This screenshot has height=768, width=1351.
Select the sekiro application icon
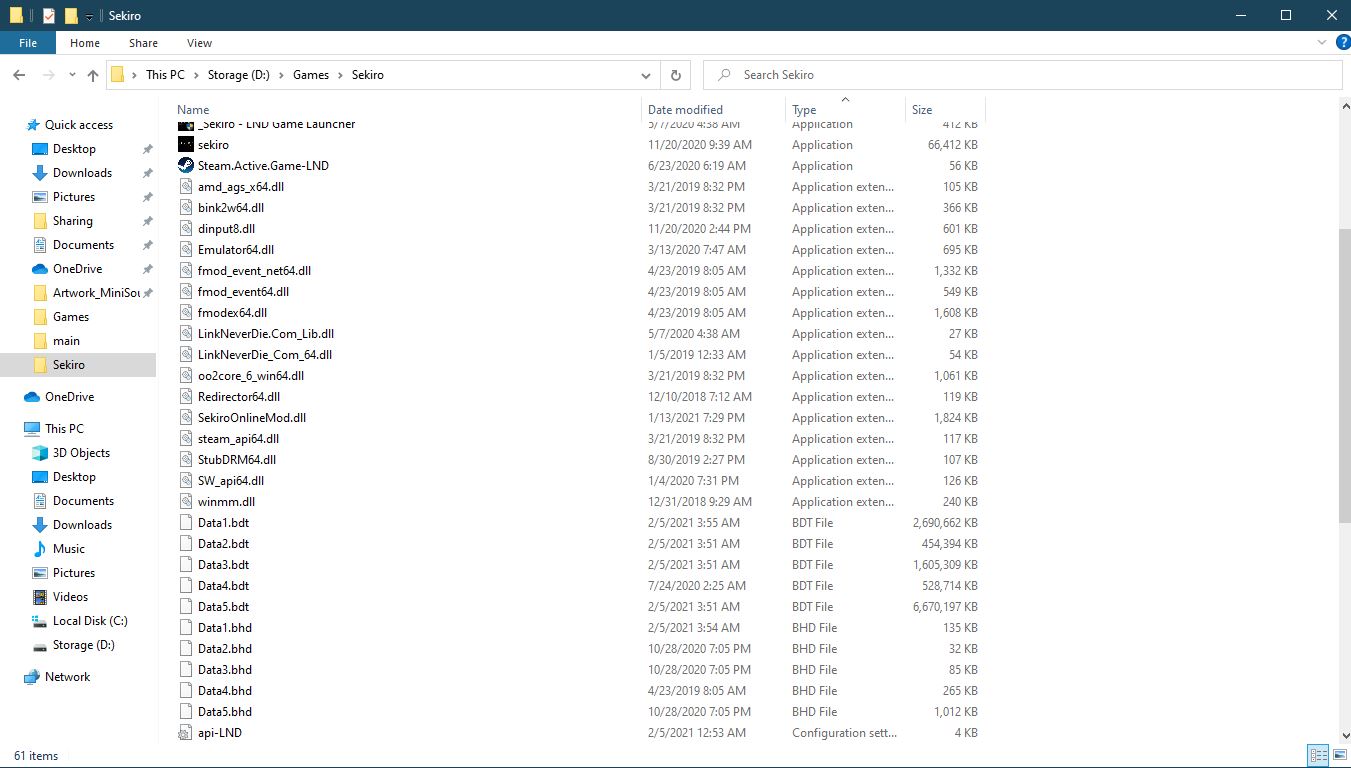point(186,145)
